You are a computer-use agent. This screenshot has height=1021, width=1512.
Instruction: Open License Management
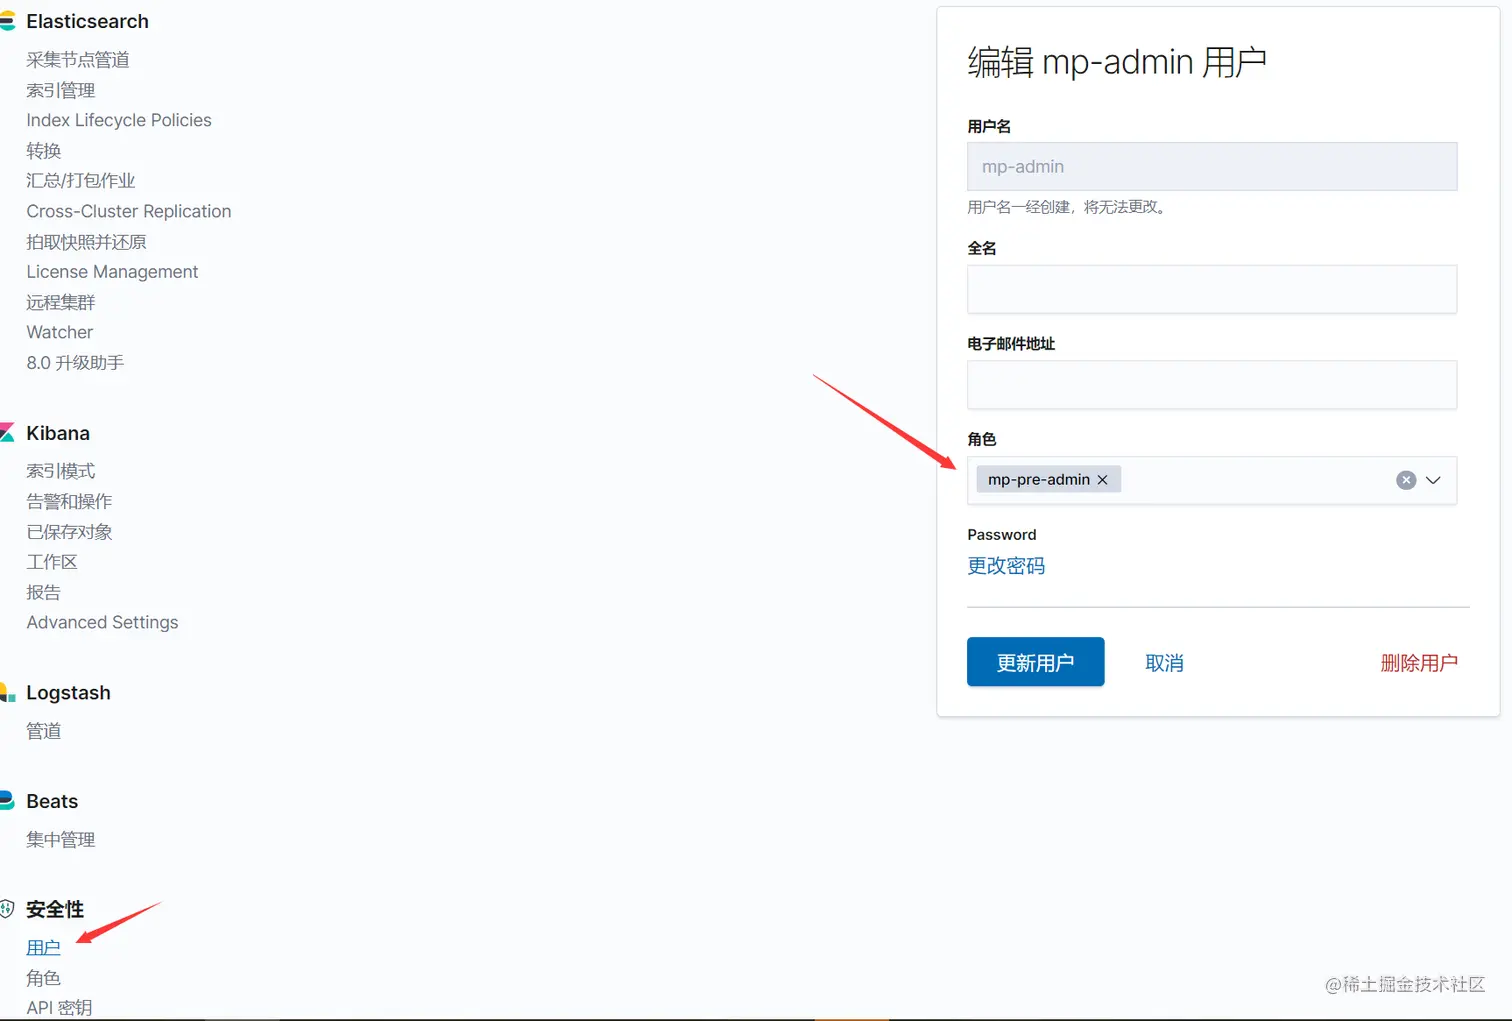point(112,272)
